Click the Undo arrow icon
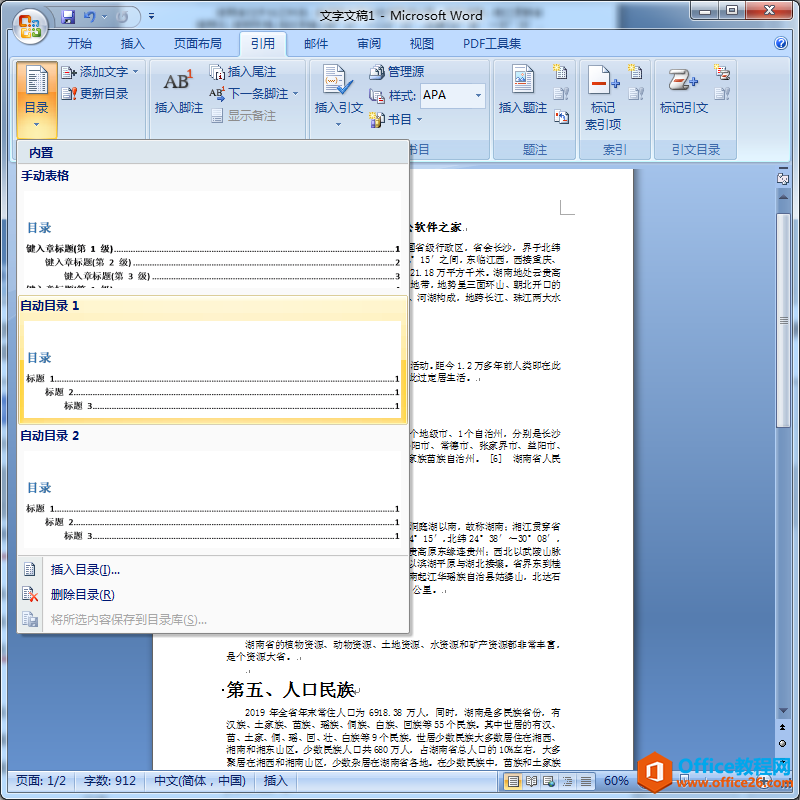 coord(90,17)
